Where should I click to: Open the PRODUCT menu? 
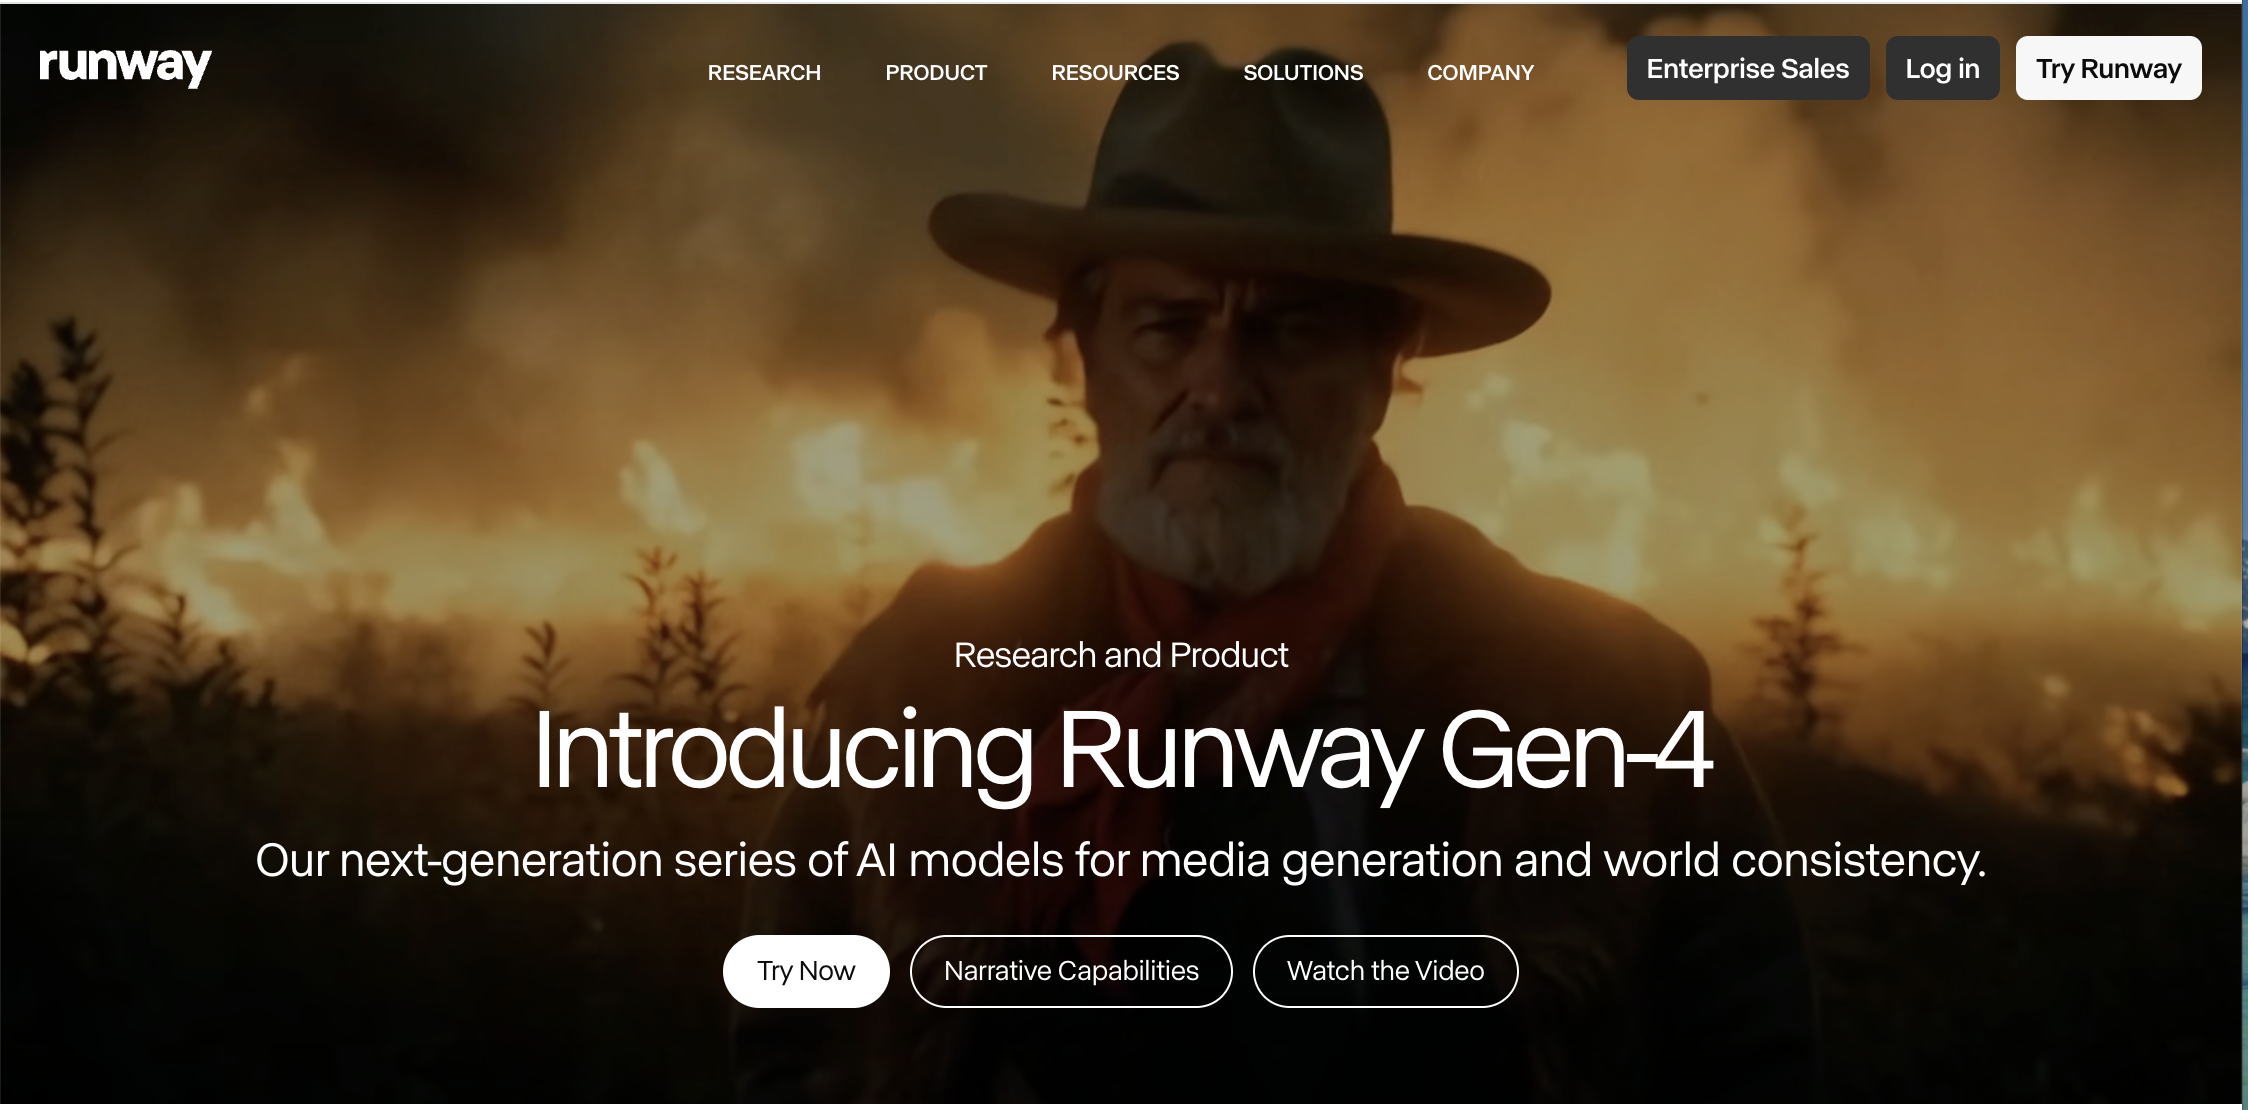(x=936, y=72)
